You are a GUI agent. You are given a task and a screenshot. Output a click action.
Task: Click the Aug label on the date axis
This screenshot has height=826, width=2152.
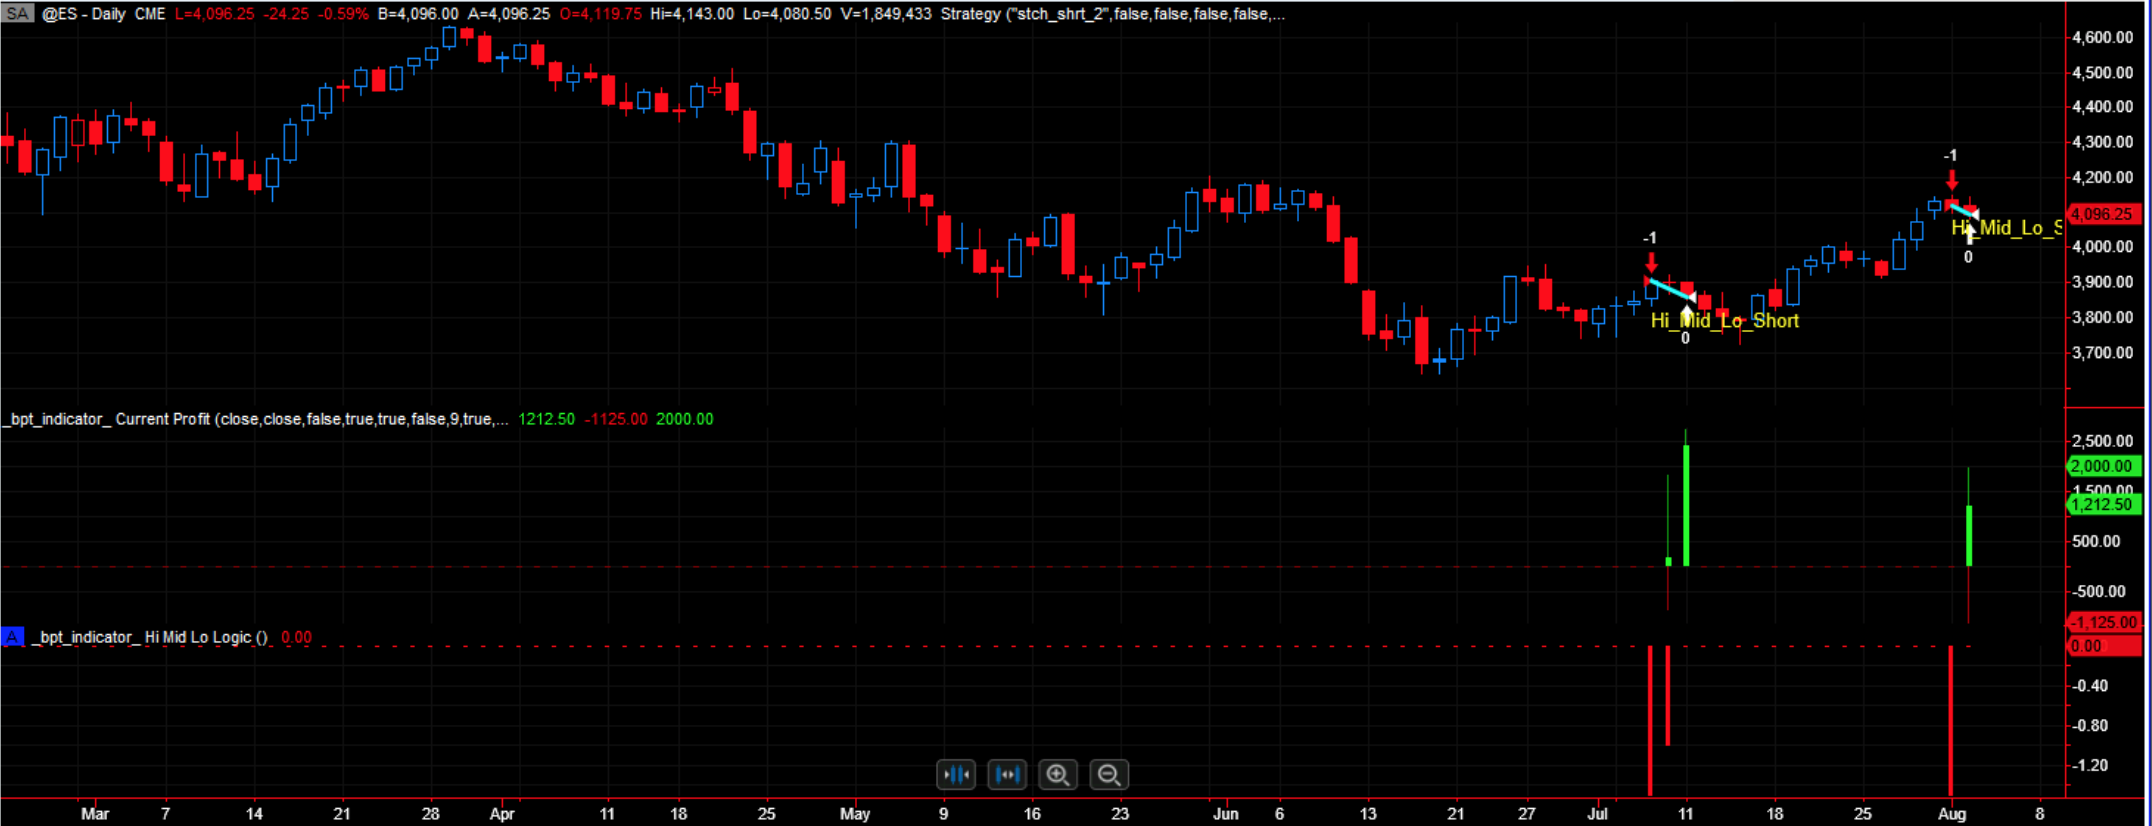point(1952,814)
